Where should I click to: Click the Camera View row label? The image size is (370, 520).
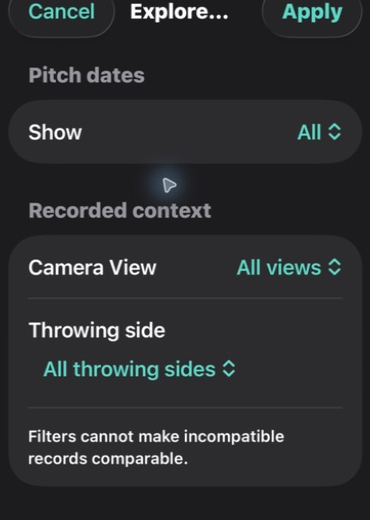click(x=92, y=267)
